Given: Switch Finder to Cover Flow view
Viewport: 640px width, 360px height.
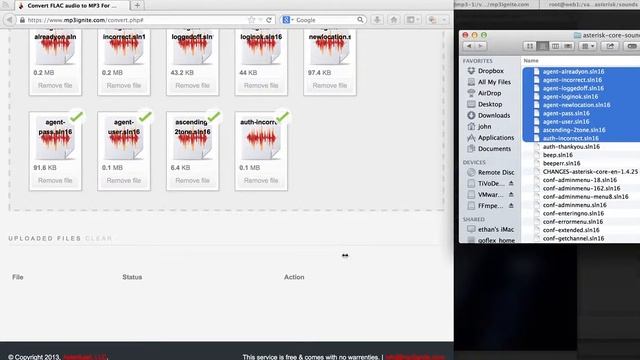Looking at the screenshot, I should pyautogui.click(x=568, y=46).
